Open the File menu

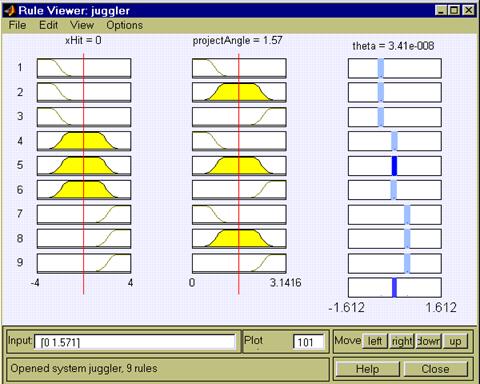pyautogui.click(x=17, y=25)
